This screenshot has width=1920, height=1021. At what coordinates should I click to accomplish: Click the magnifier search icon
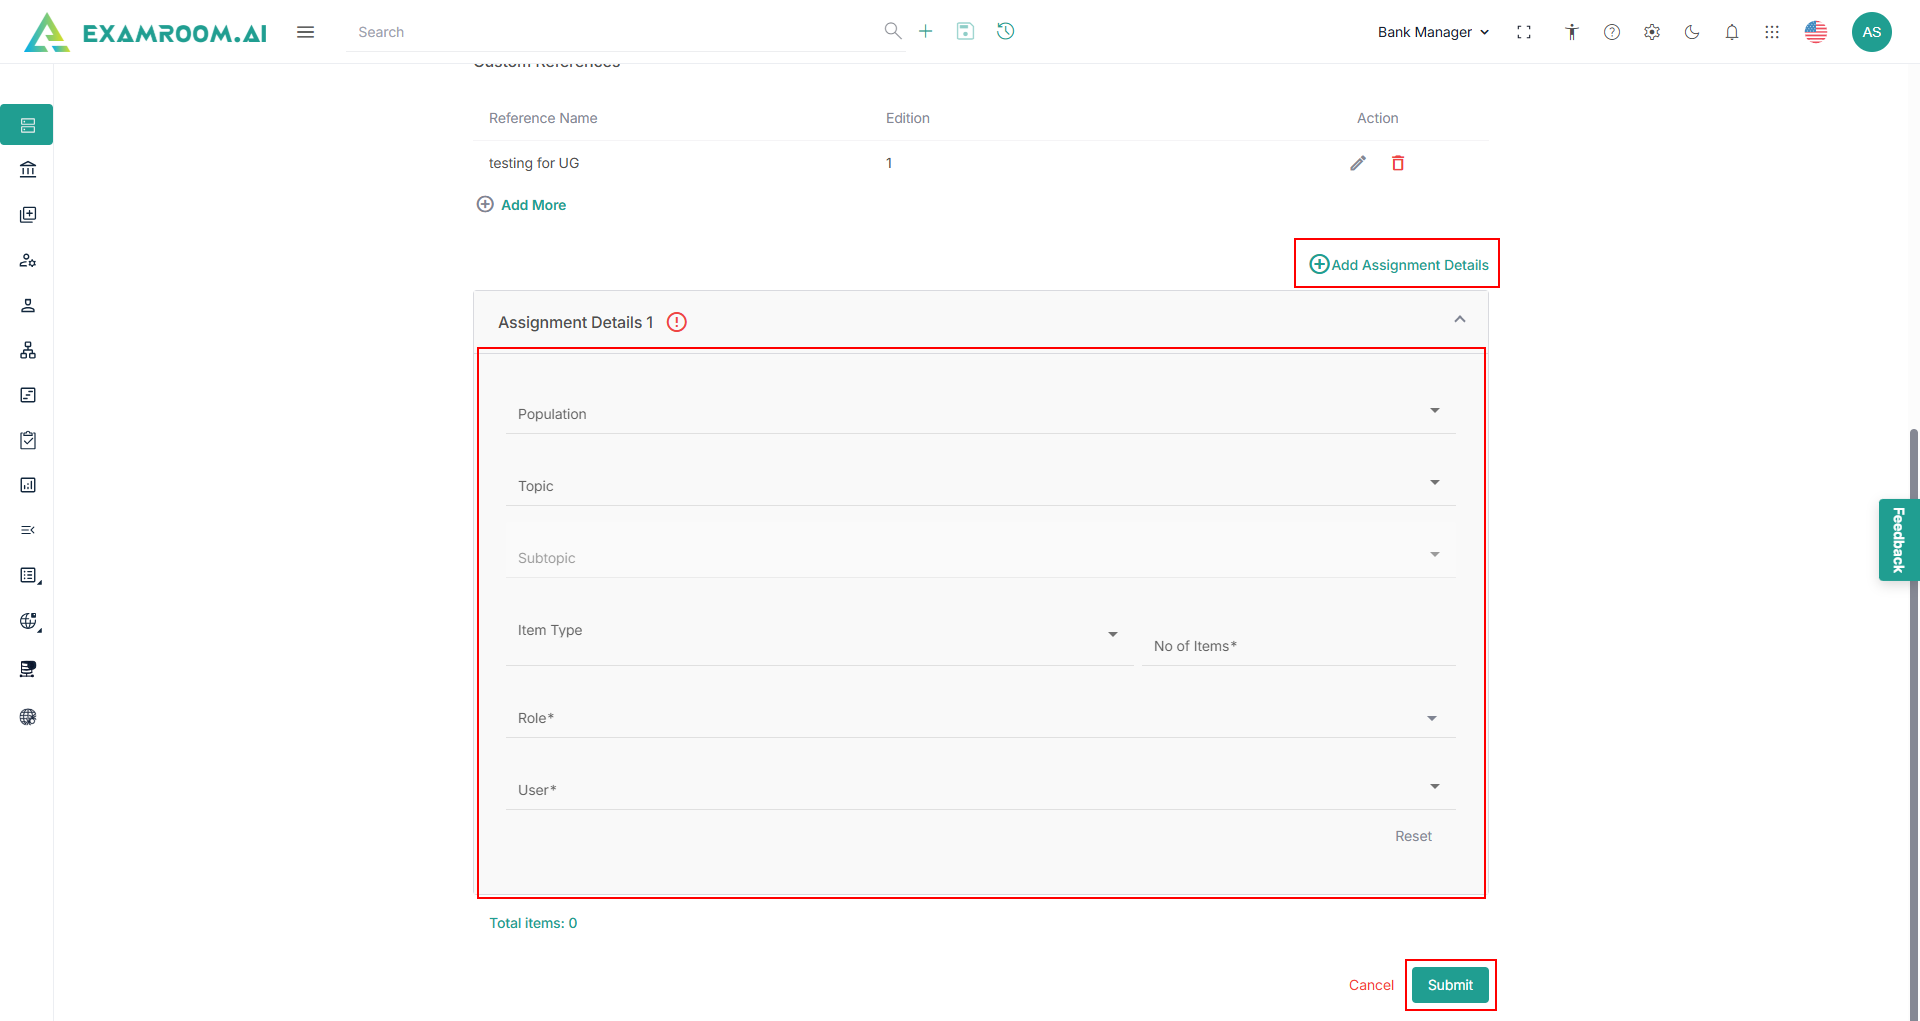893,31
